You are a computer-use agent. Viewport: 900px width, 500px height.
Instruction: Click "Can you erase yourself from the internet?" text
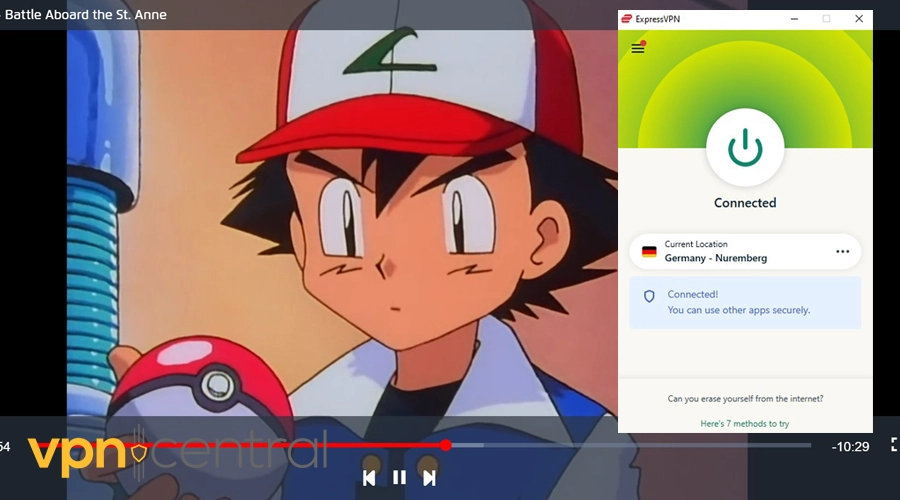point(745,398)
